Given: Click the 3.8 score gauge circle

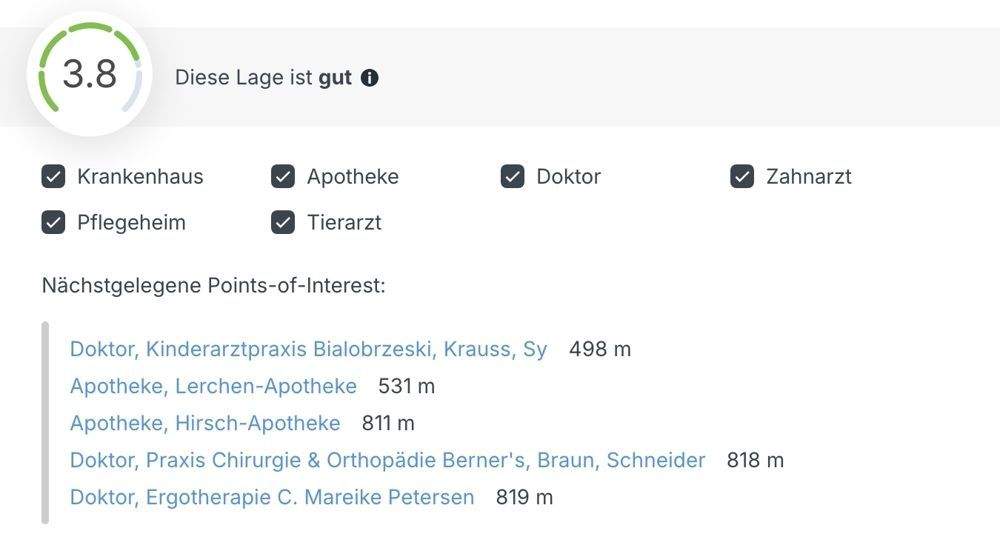Looking at the screenshot, I should pos(90,75).
